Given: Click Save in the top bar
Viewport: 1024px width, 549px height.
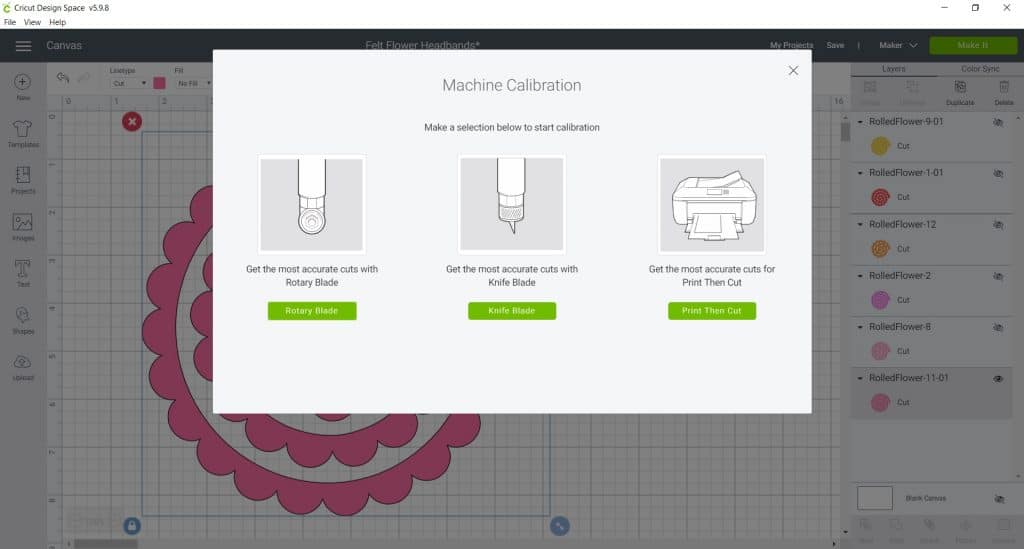Looking at the screenshot, I should click(x=835, y=45).
